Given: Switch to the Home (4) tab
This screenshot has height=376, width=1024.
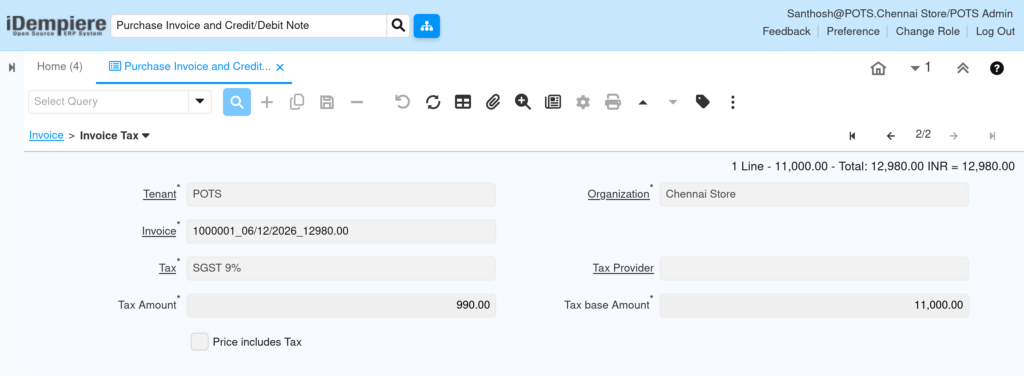Looking at the screenshot, I should (59, 67).
